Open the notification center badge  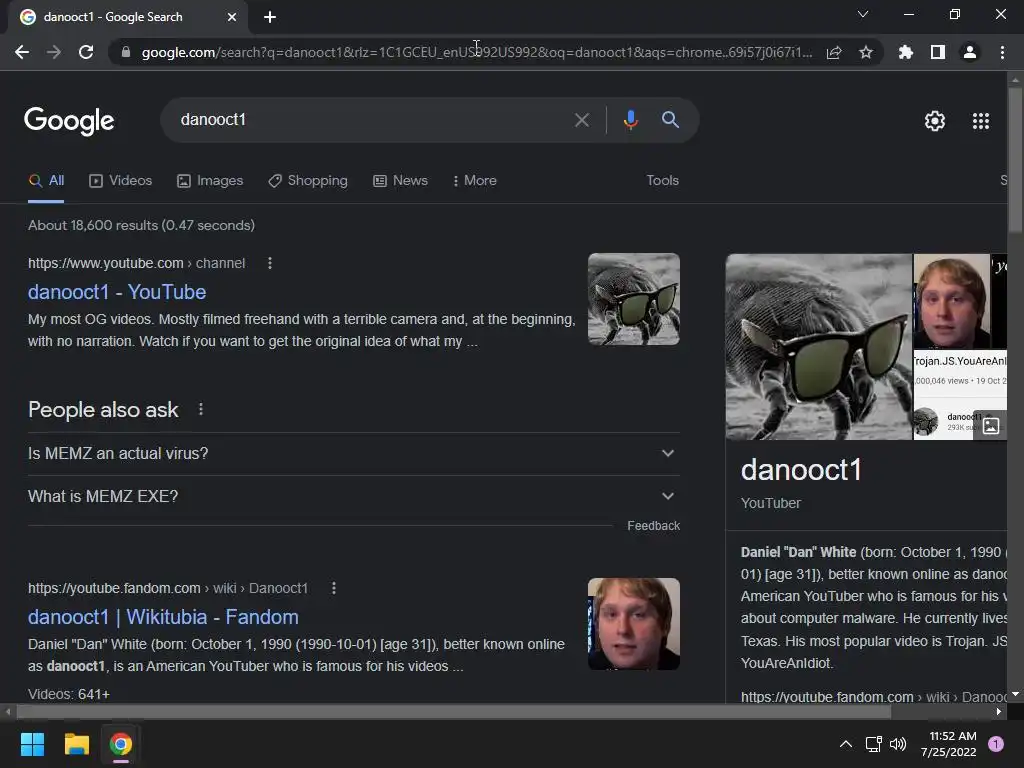pyautogui.click(x=996, y=744)
